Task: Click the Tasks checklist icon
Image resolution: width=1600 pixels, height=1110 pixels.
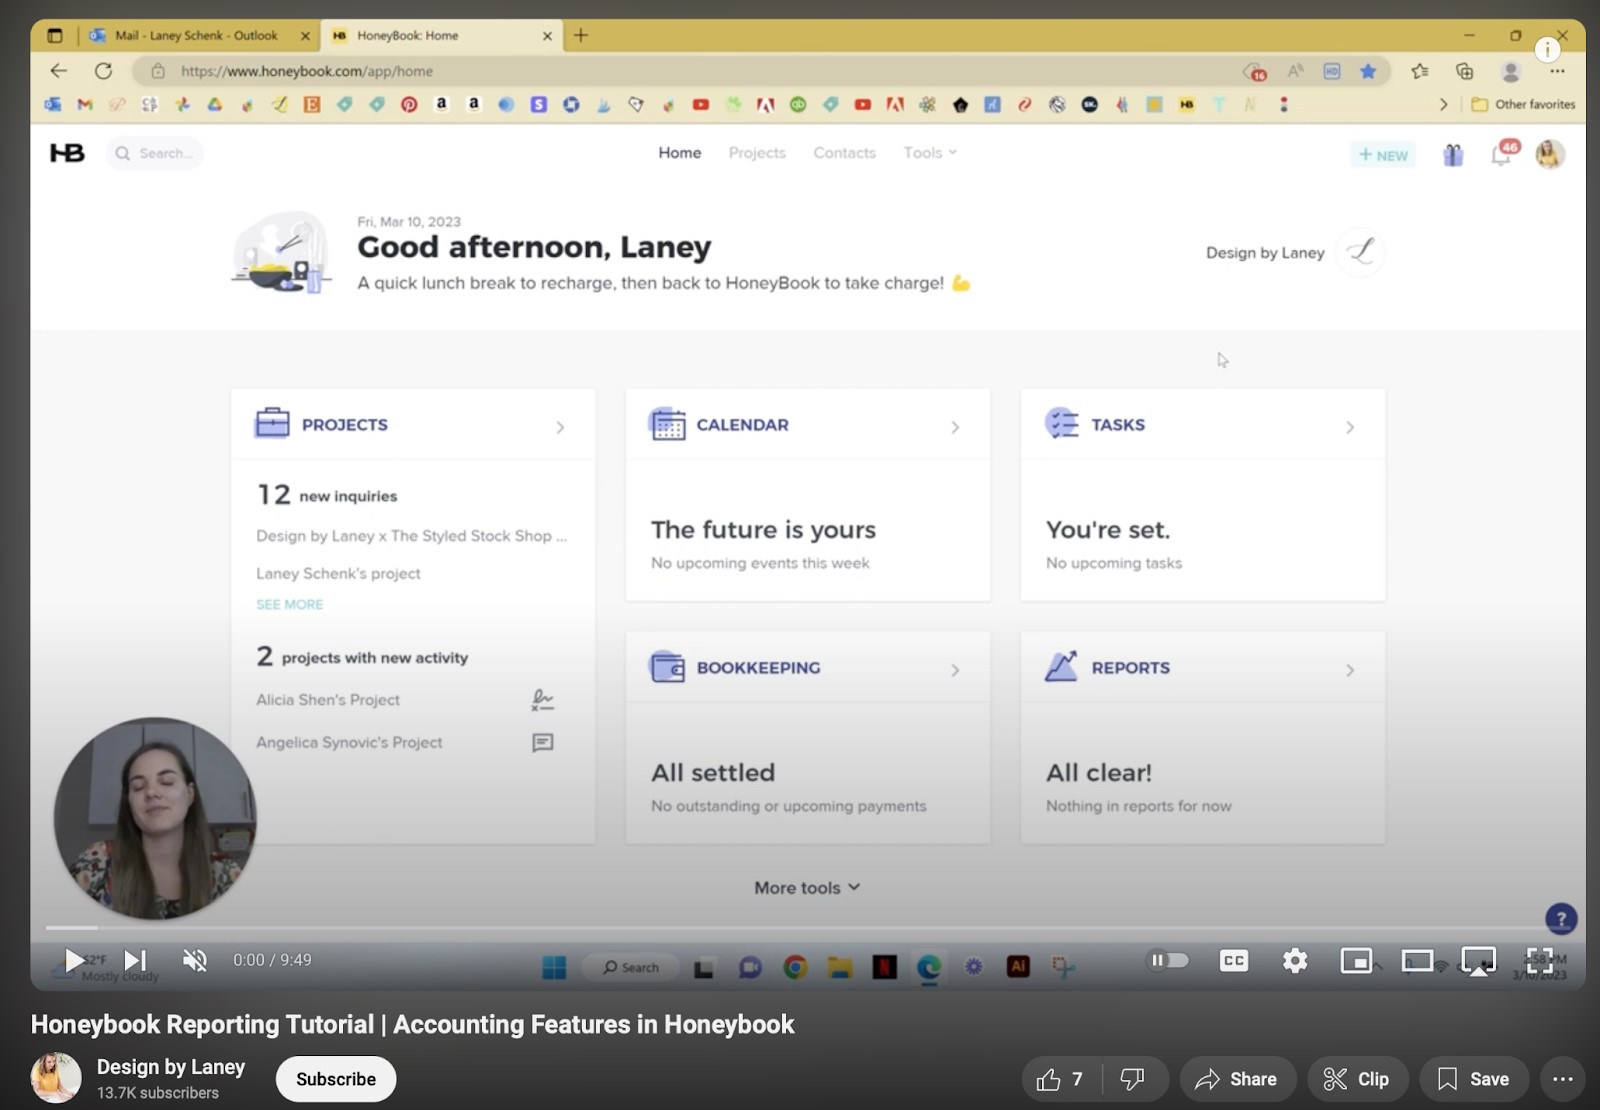Action: (1062, 424)
